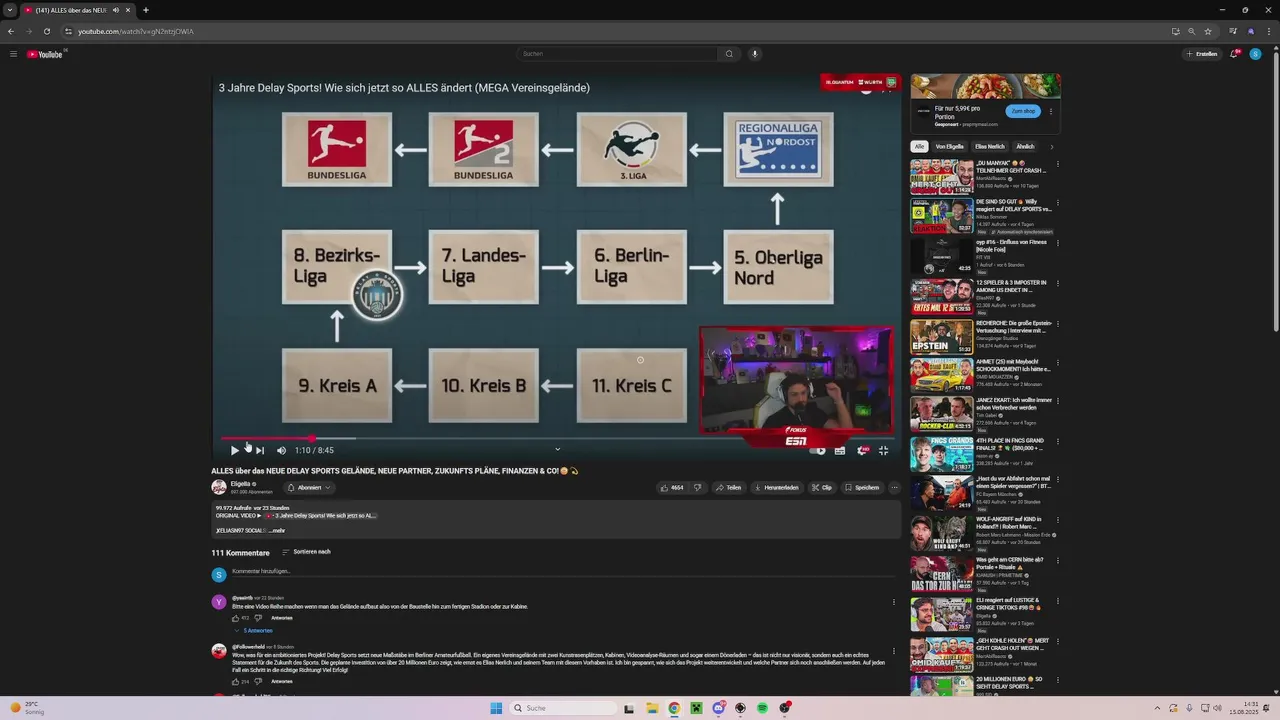Visit the ad's Zum shop button
The height and width of the screenshot is (720, 1280).
click(1024, 111)
